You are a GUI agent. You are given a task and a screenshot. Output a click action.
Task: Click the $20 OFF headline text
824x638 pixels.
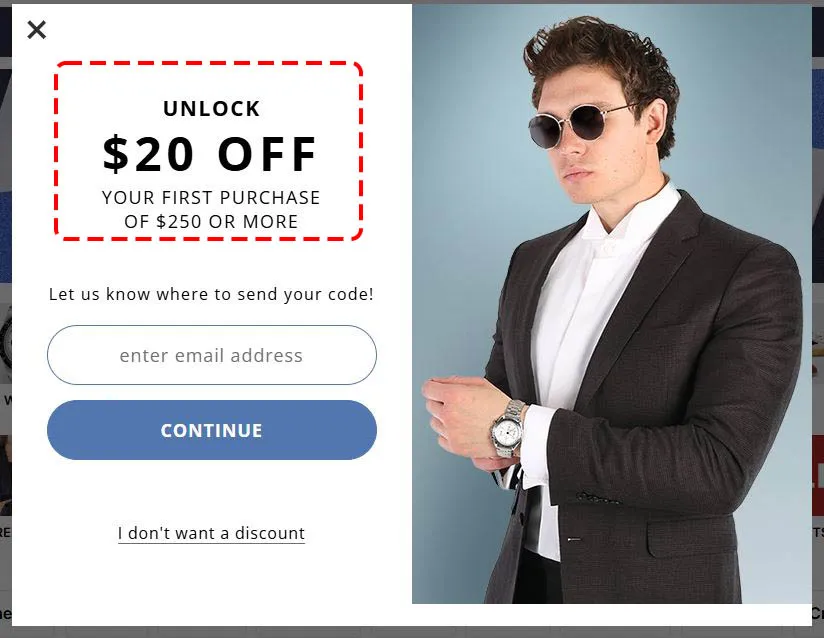click(x=209, y=153)
